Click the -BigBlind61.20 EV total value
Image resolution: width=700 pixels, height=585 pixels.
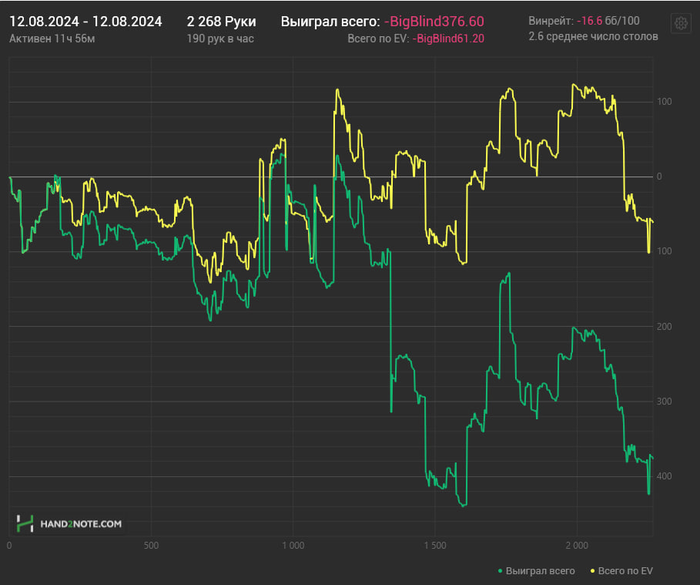(448, 39)
